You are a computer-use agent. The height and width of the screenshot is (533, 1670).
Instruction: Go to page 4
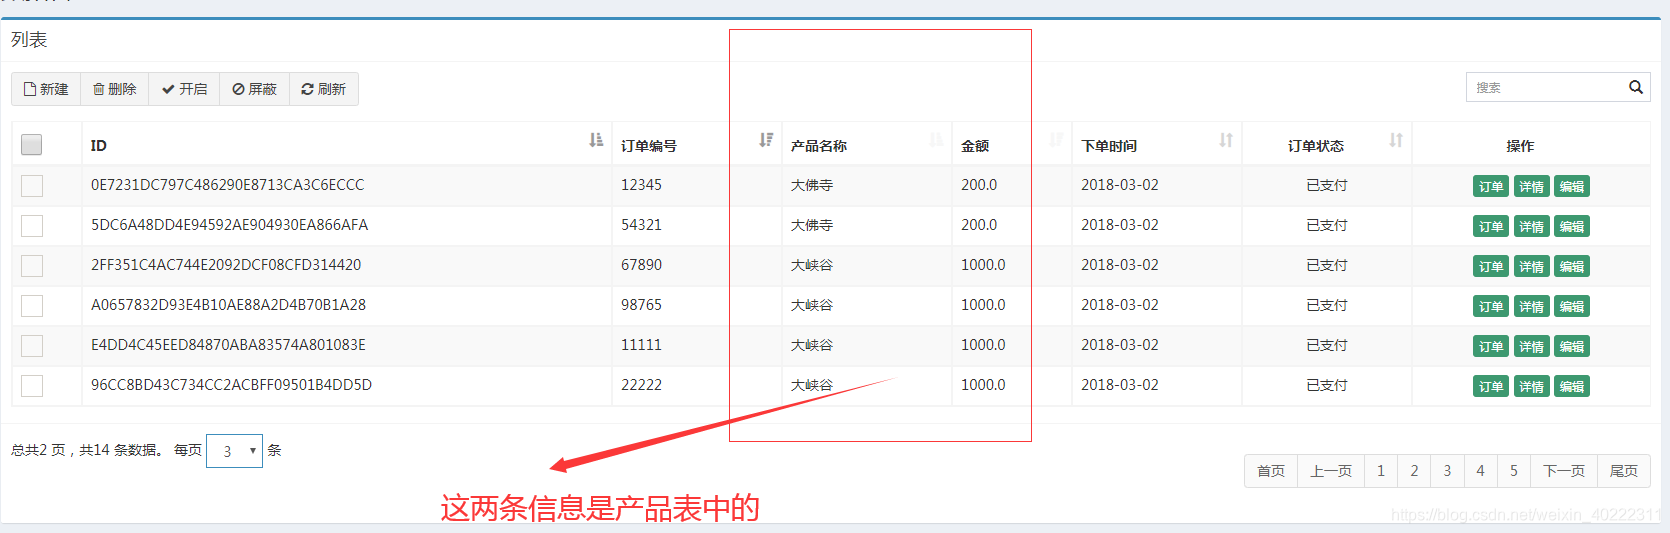[1480, 471]
